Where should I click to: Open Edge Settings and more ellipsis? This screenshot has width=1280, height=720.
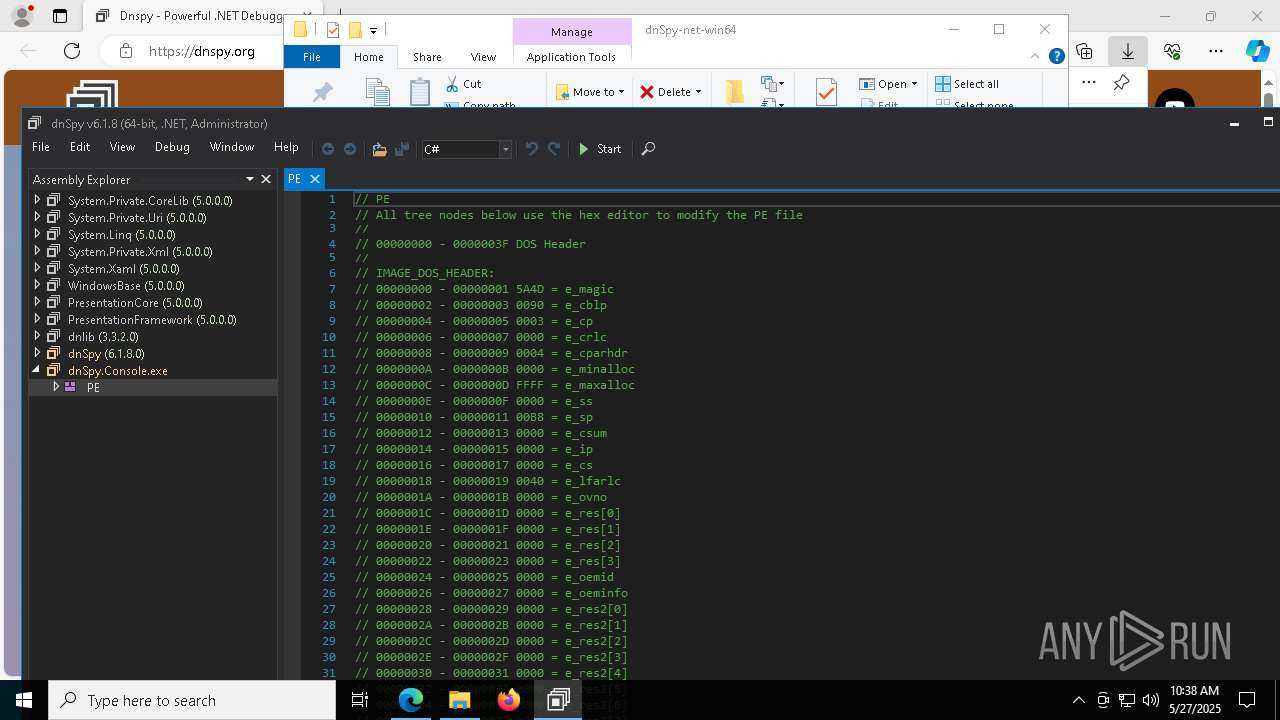tap(1216, 51)
